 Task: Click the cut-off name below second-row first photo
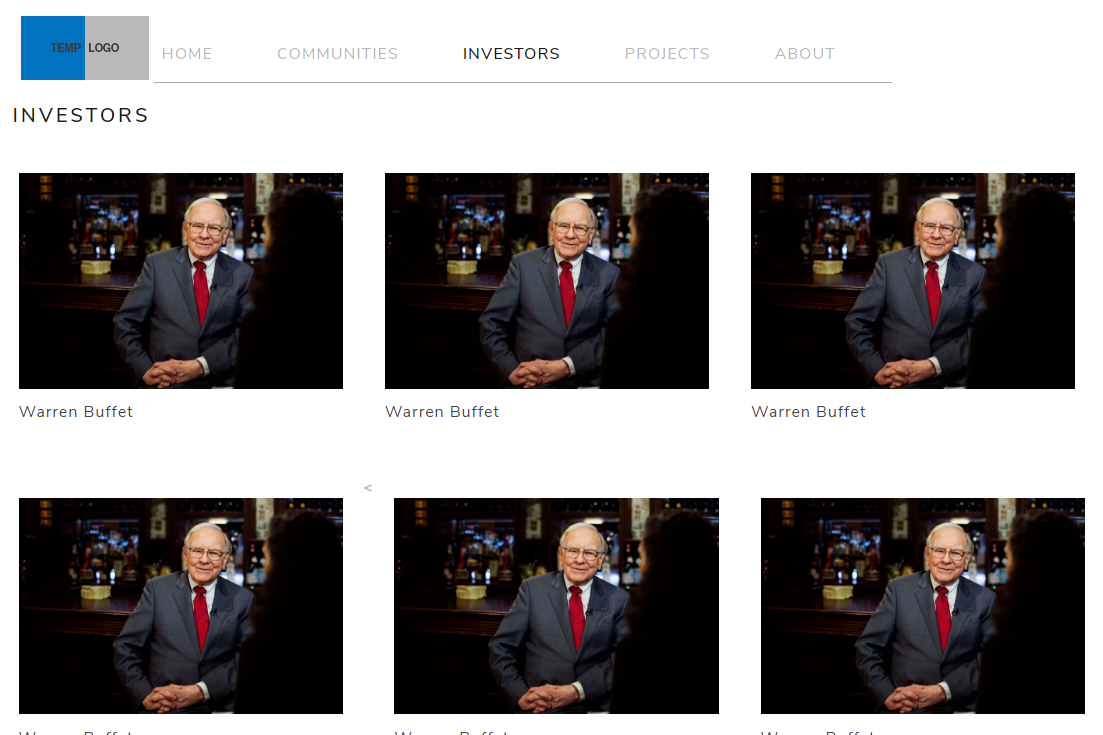click(76, 732)
